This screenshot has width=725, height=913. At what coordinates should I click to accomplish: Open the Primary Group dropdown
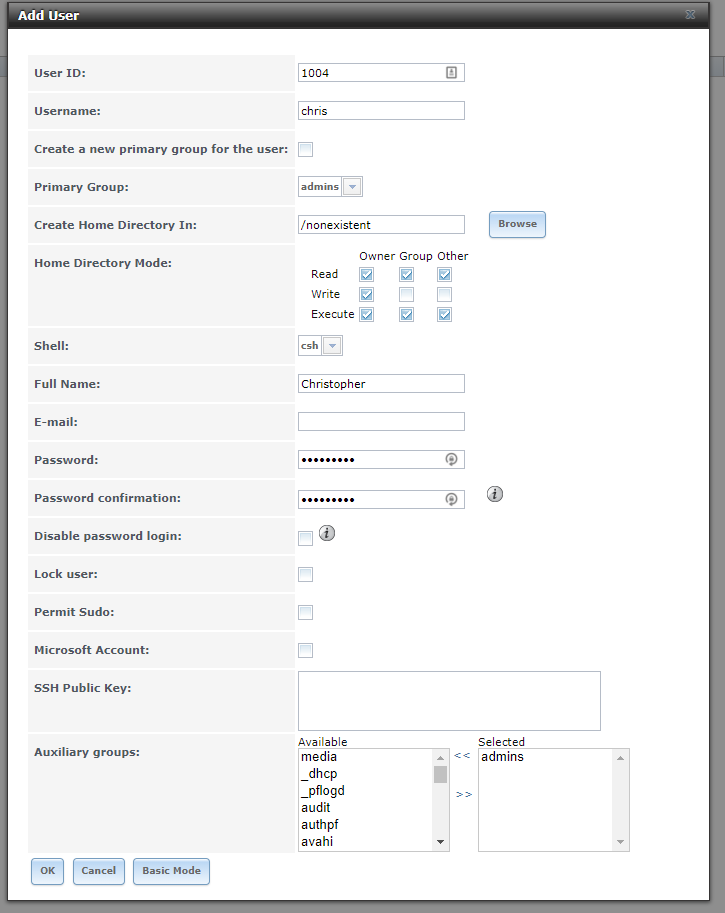(352, 187)
